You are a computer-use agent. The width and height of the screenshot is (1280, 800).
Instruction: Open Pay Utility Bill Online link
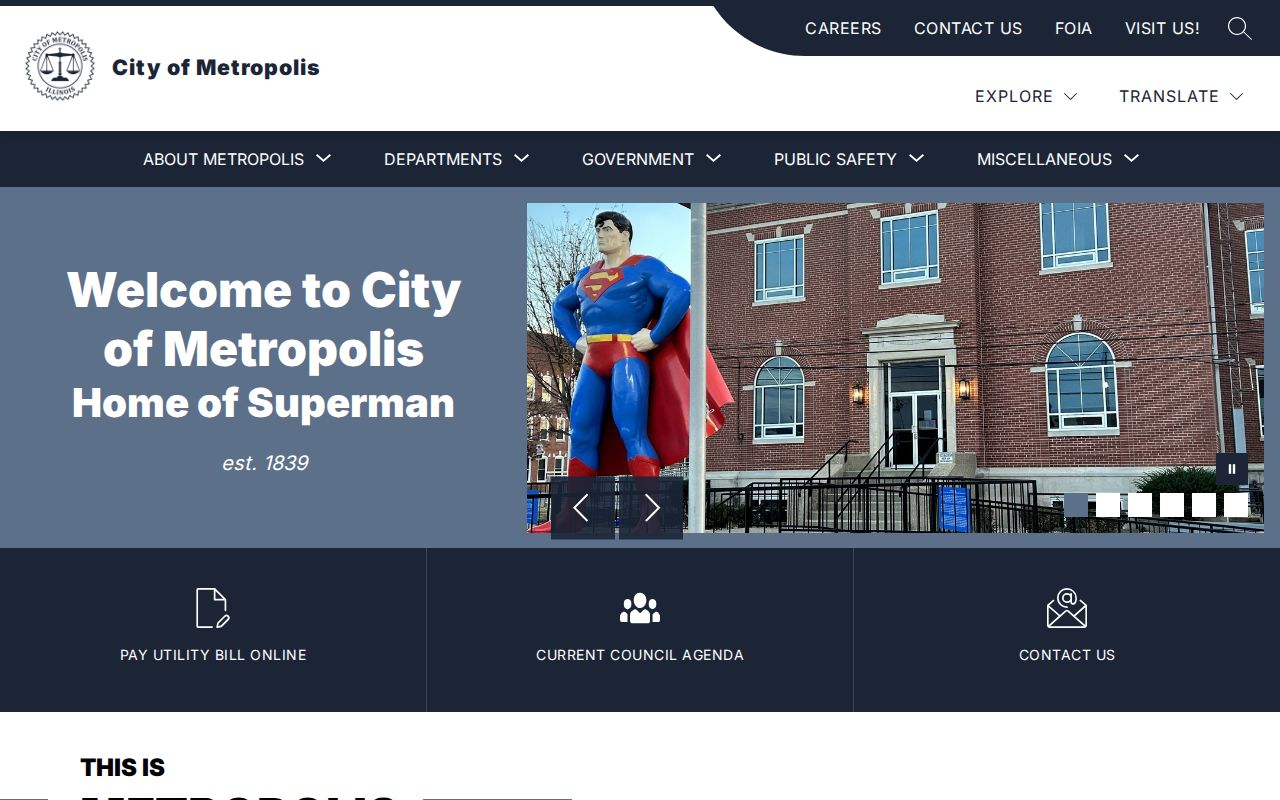pyautogui.click(x=213, y=655)
